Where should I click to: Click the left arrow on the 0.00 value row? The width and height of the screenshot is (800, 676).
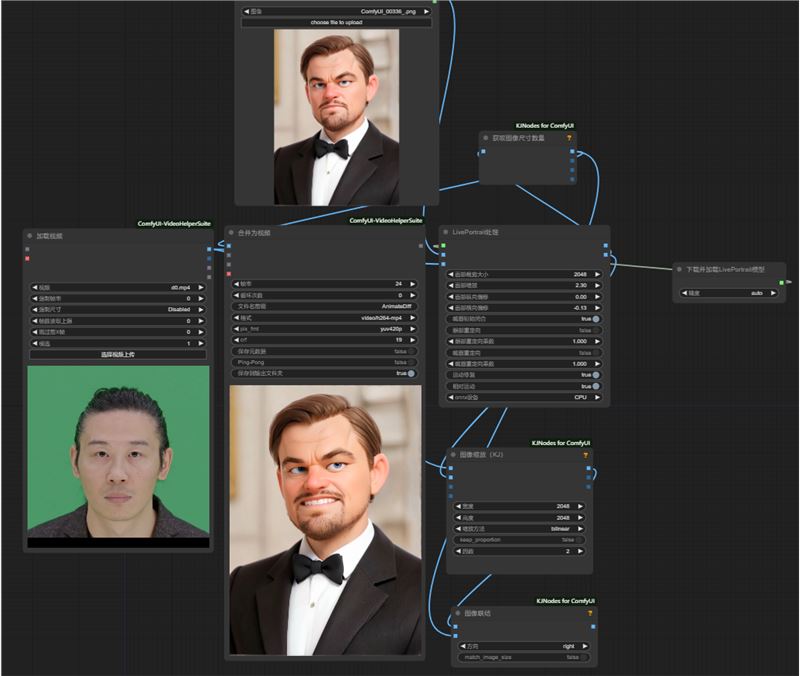(451, 296)
